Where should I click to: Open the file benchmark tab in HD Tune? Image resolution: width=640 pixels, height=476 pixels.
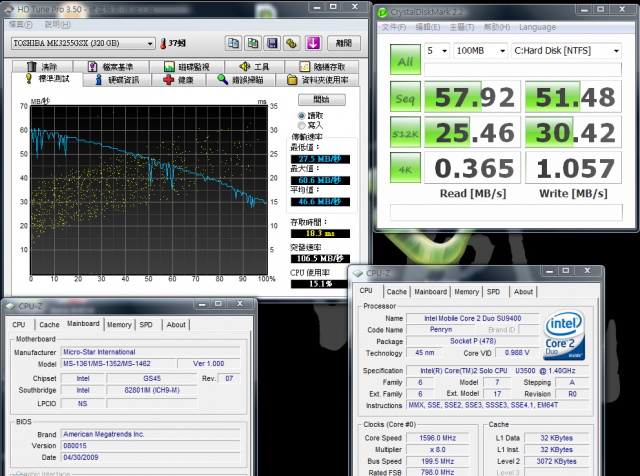tap(111, 66)
